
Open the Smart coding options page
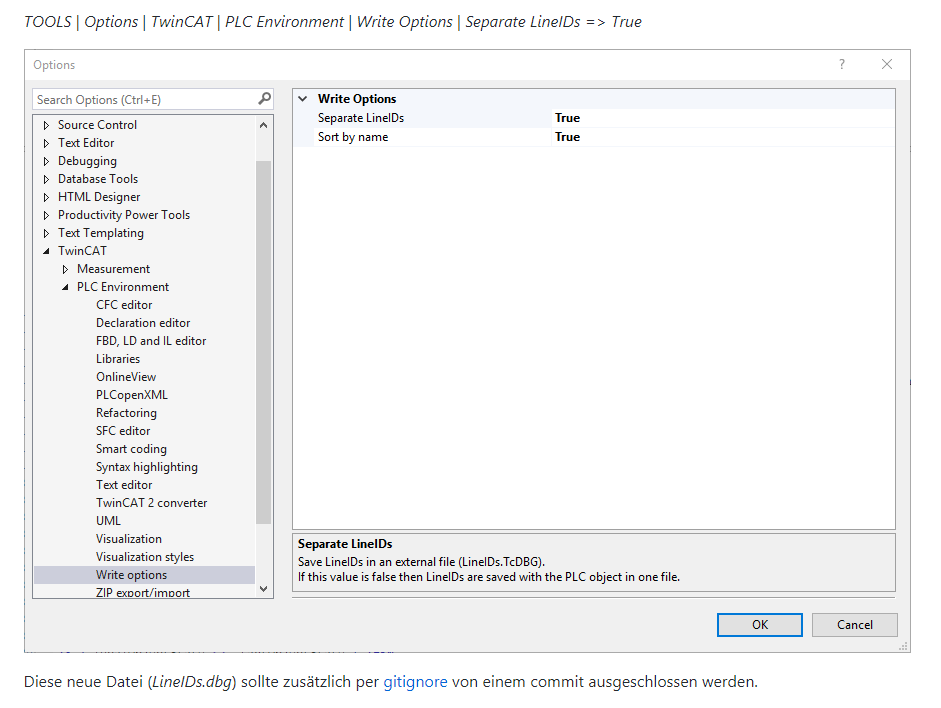(x=131, y=449)
